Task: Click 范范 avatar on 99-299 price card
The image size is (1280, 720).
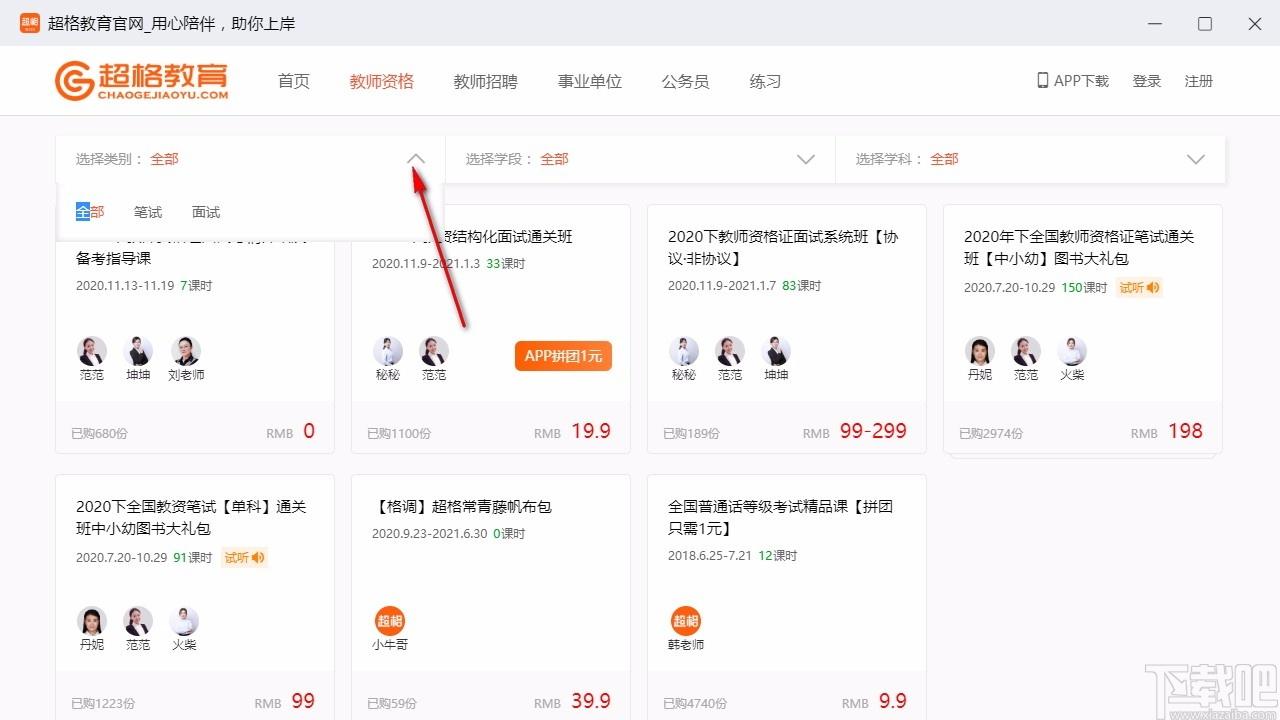Action: (x=730, y=351)
